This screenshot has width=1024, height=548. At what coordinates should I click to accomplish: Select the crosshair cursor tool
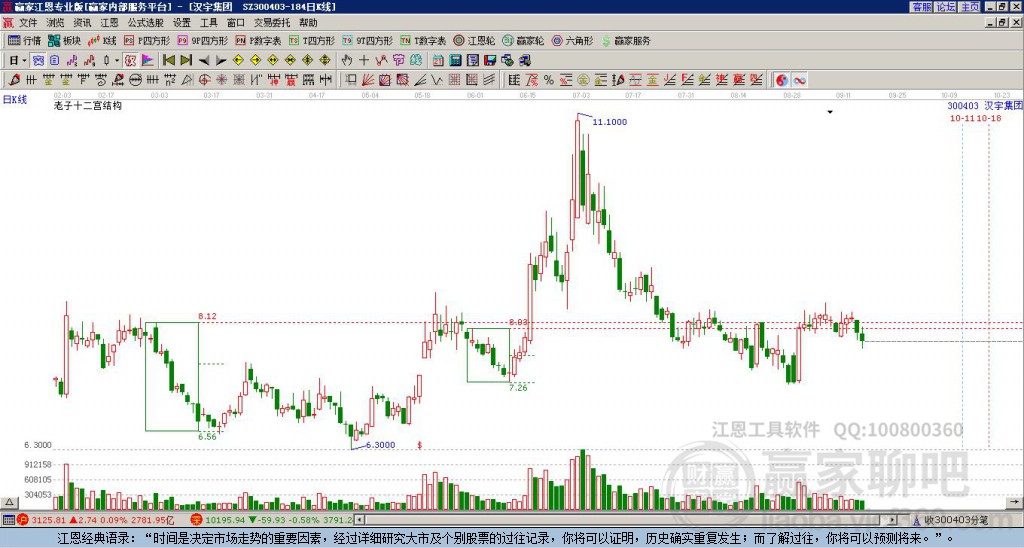click(364, 60)
